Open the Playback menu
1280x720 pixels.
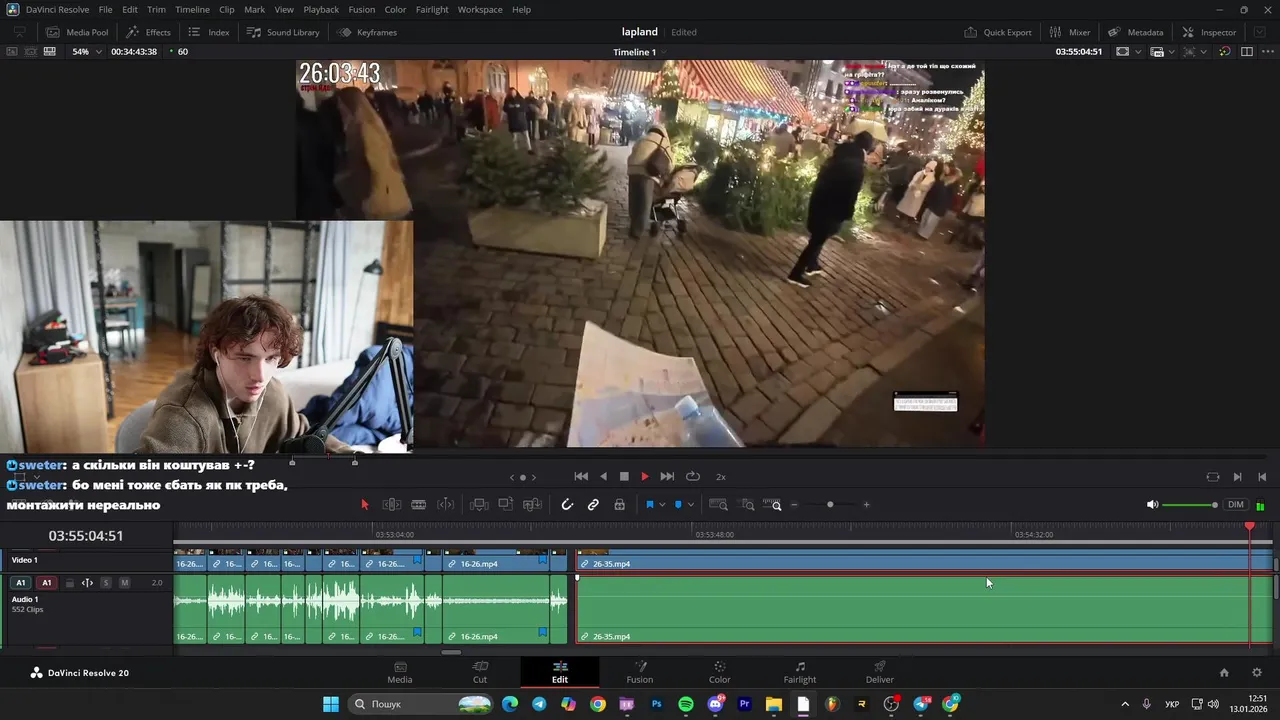coord(321,9)
